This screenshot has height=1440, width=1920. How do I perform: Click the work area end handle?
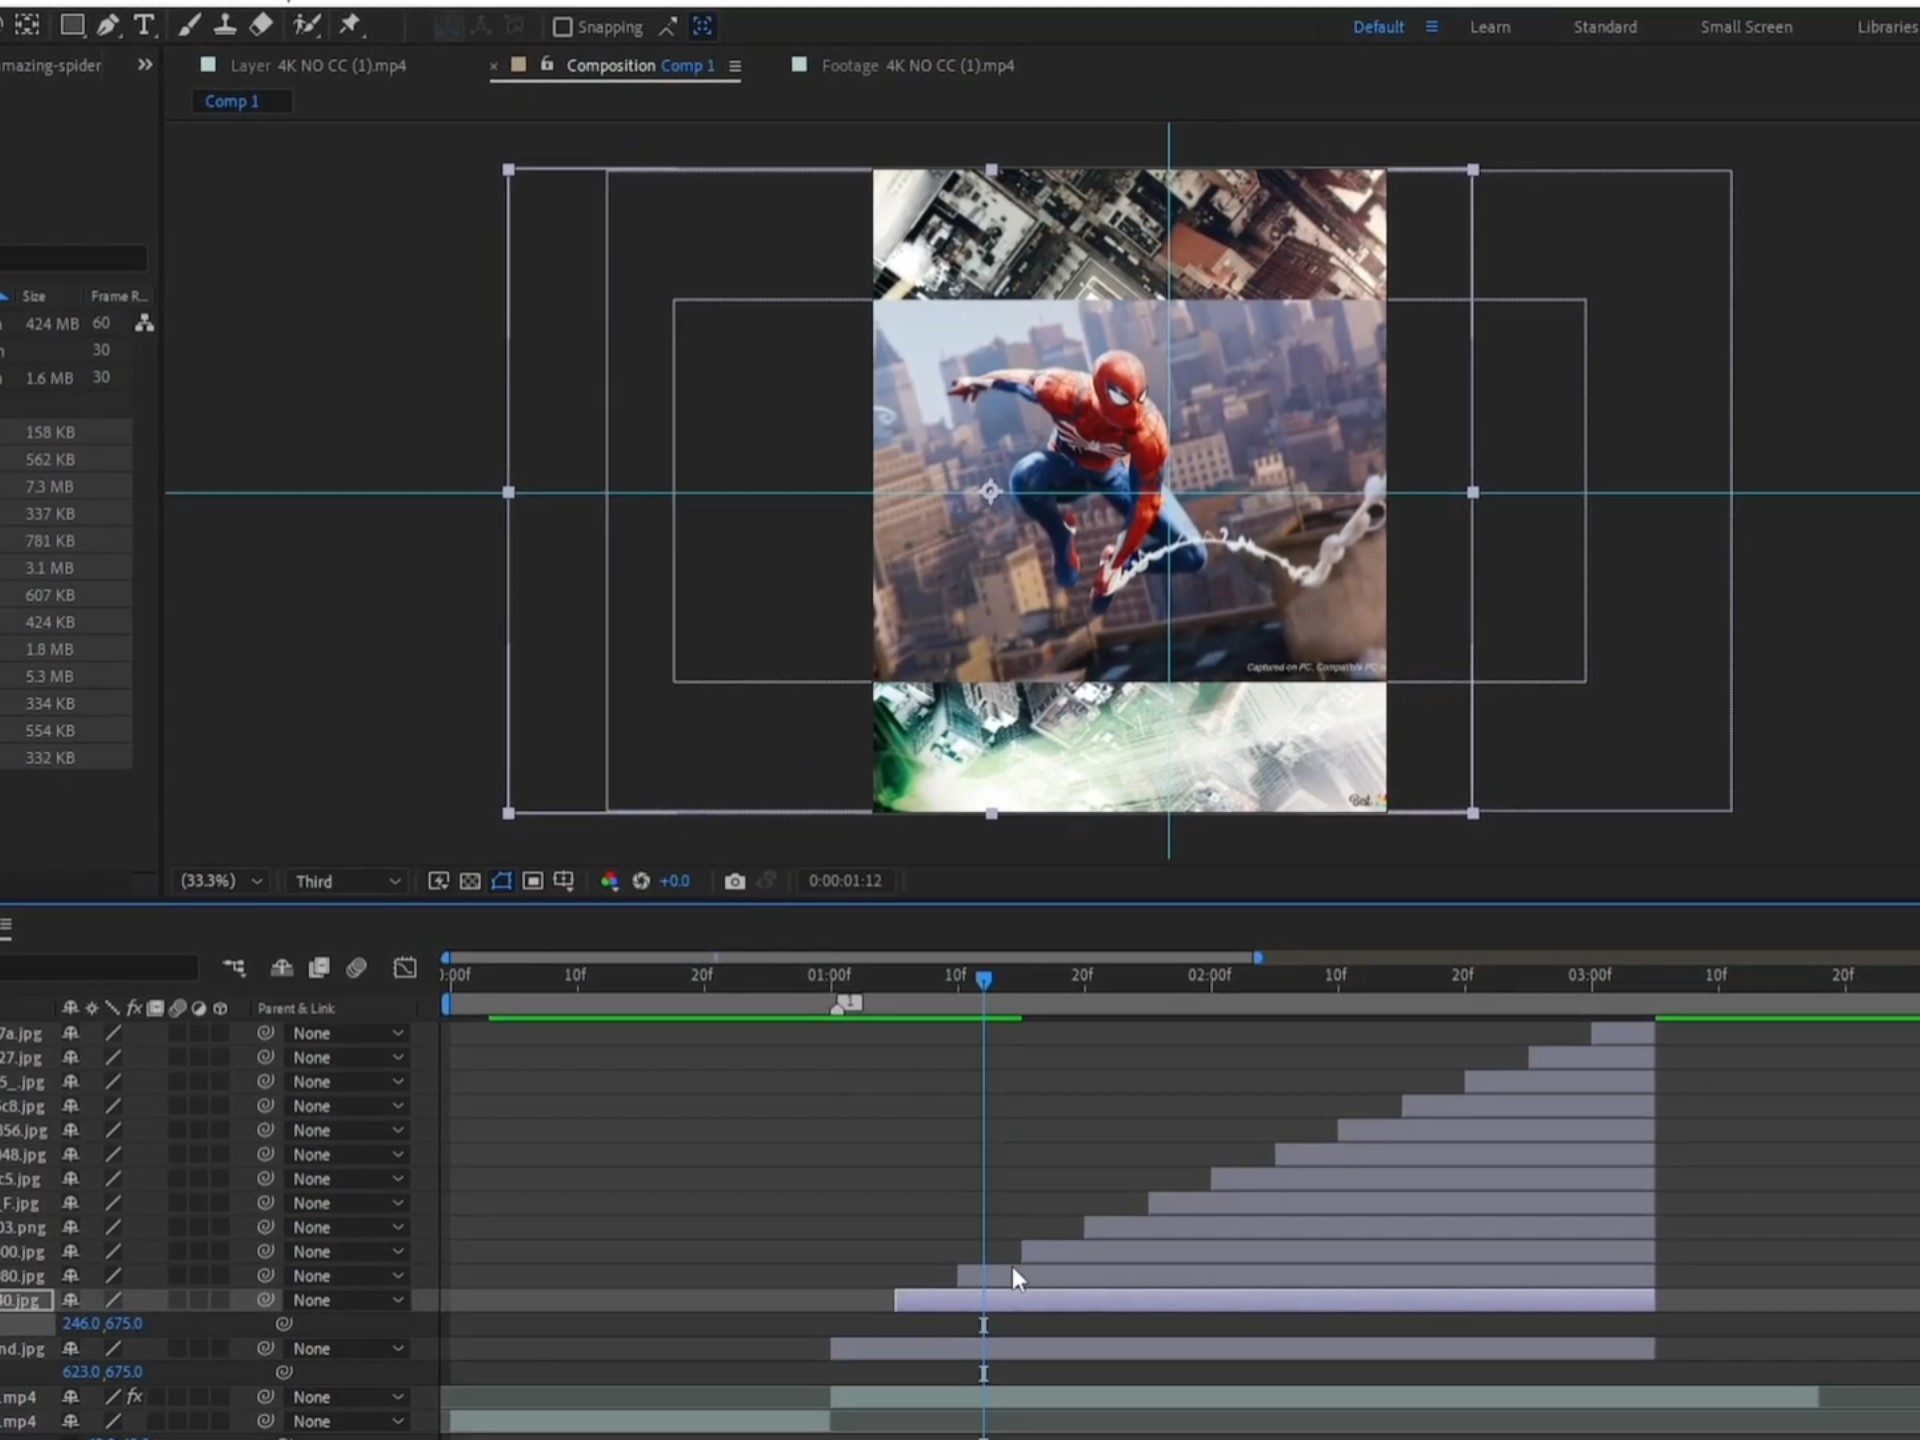(1258, 957)
